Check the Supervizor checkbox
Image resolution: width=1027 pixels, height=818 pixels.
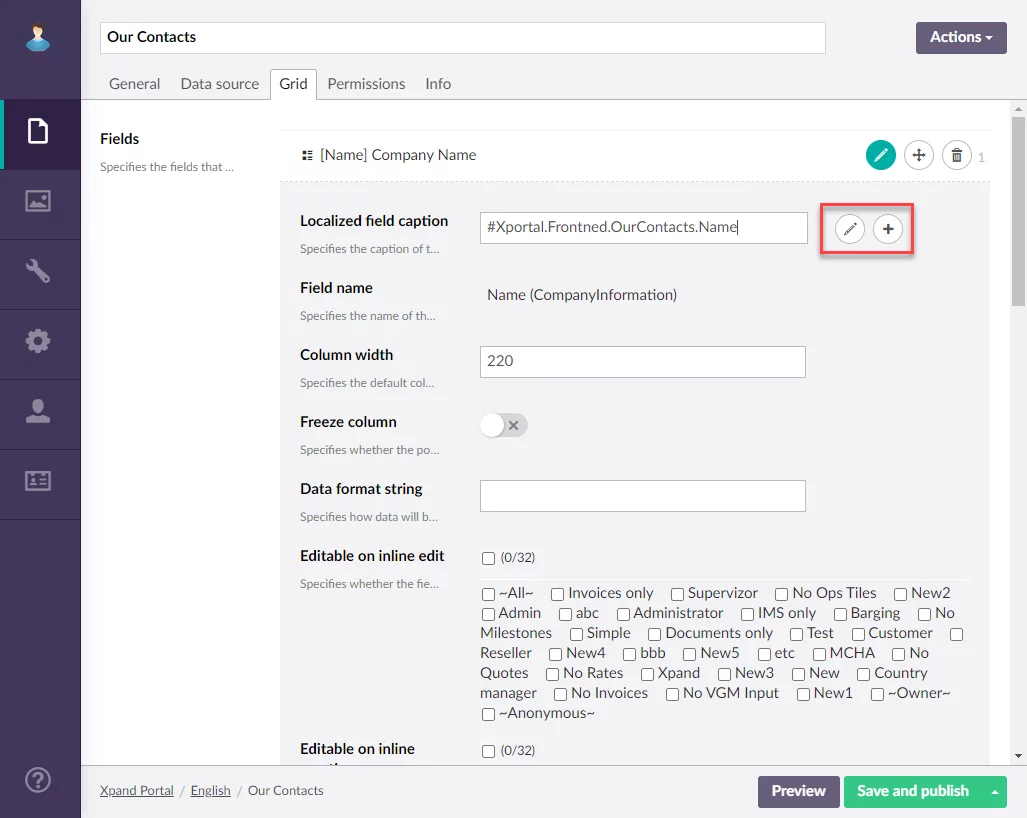click(x=677, y=594)
